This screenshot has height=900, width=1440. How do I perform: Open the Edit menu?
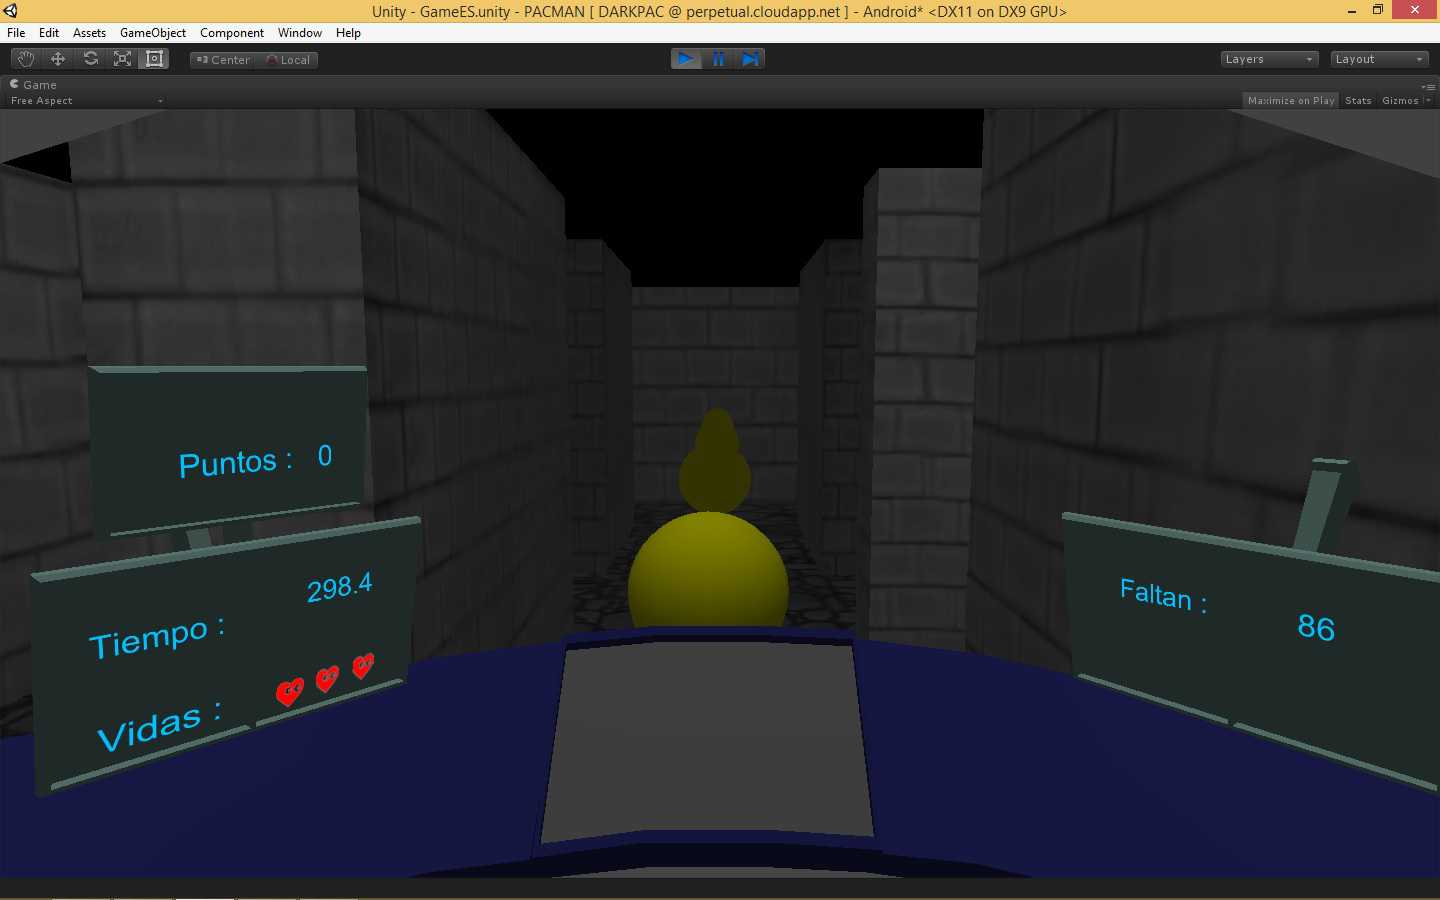pyautogui.click(x=49, y=33)
